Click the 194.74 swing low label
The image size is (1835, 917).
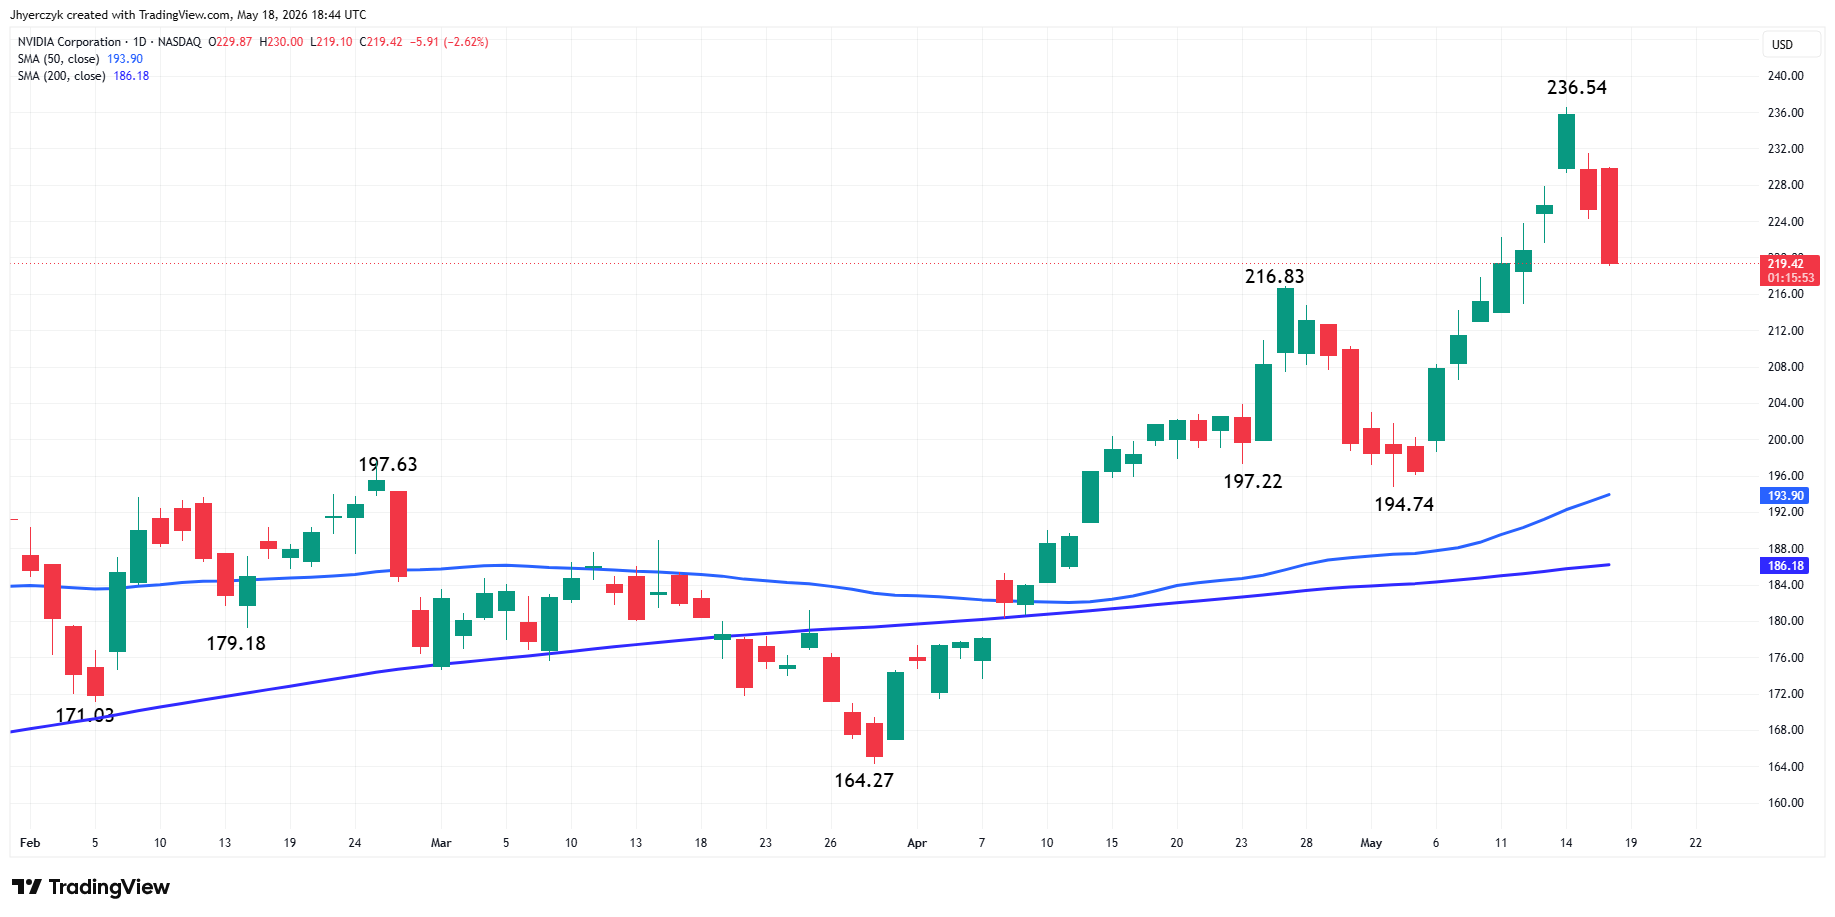1404,505
